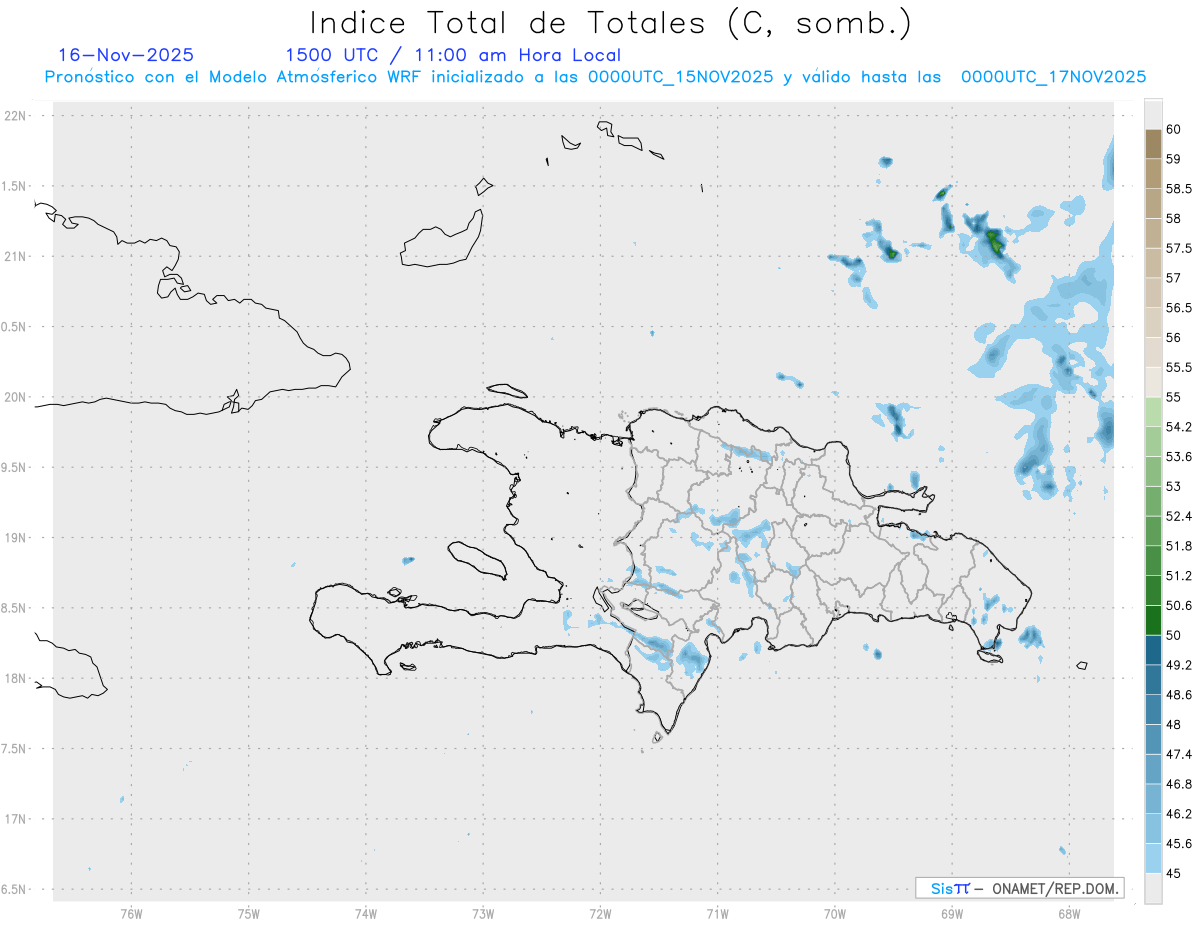Click the colorbar label "48.6"

click(x=1178, y=695)
